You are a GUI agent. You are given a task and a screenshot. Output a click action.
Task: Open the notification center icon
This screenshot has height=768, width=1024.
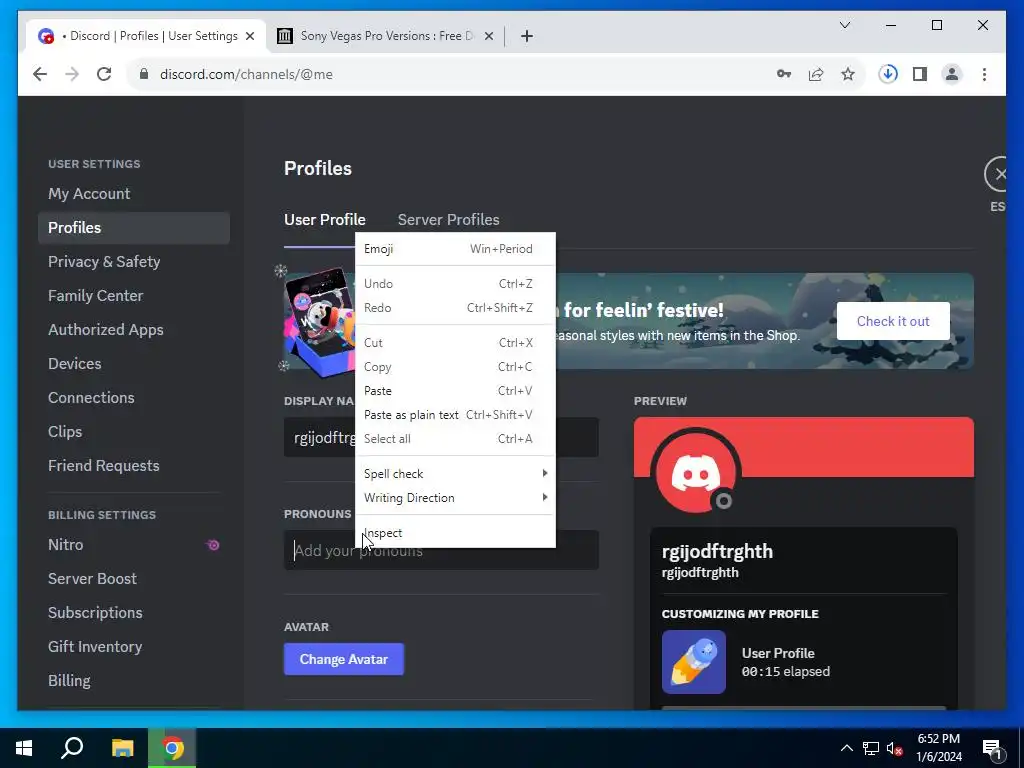pos(992,749)
